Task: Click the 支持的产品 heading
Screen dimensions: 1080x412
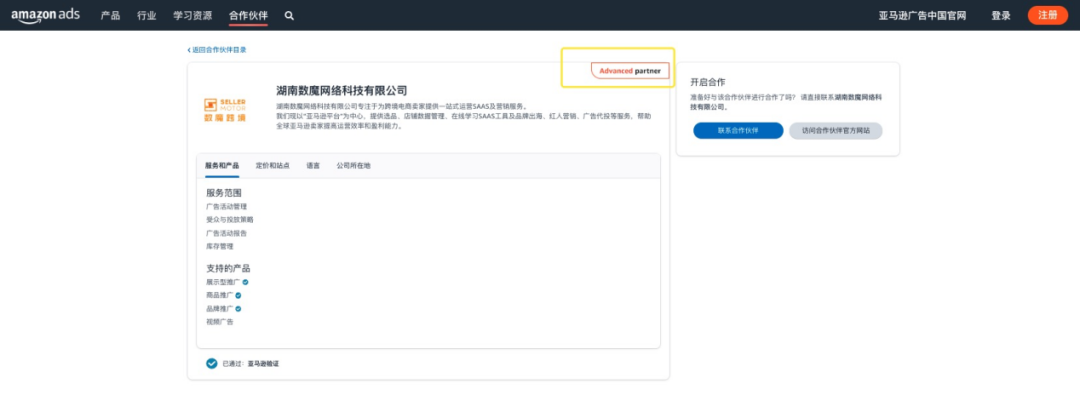Action: [x=228, y=268]
